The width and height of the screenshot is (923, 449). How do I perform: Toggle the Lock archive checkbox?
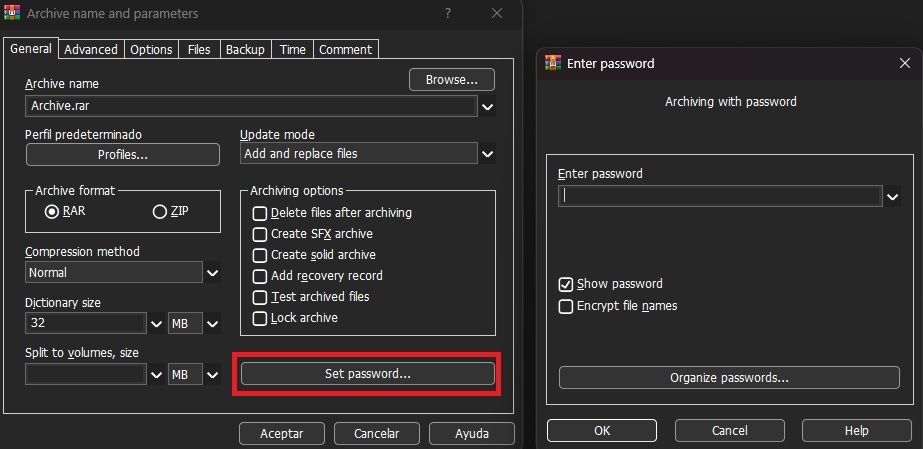click(260, 318)
